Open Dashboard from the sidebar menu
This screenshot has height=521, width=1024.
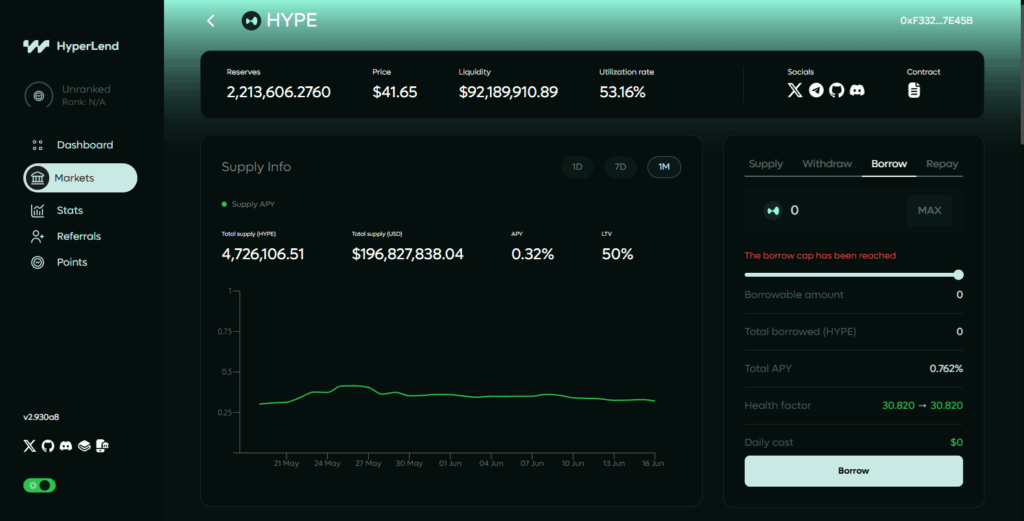pyautogui.click(x=85, y=145)
